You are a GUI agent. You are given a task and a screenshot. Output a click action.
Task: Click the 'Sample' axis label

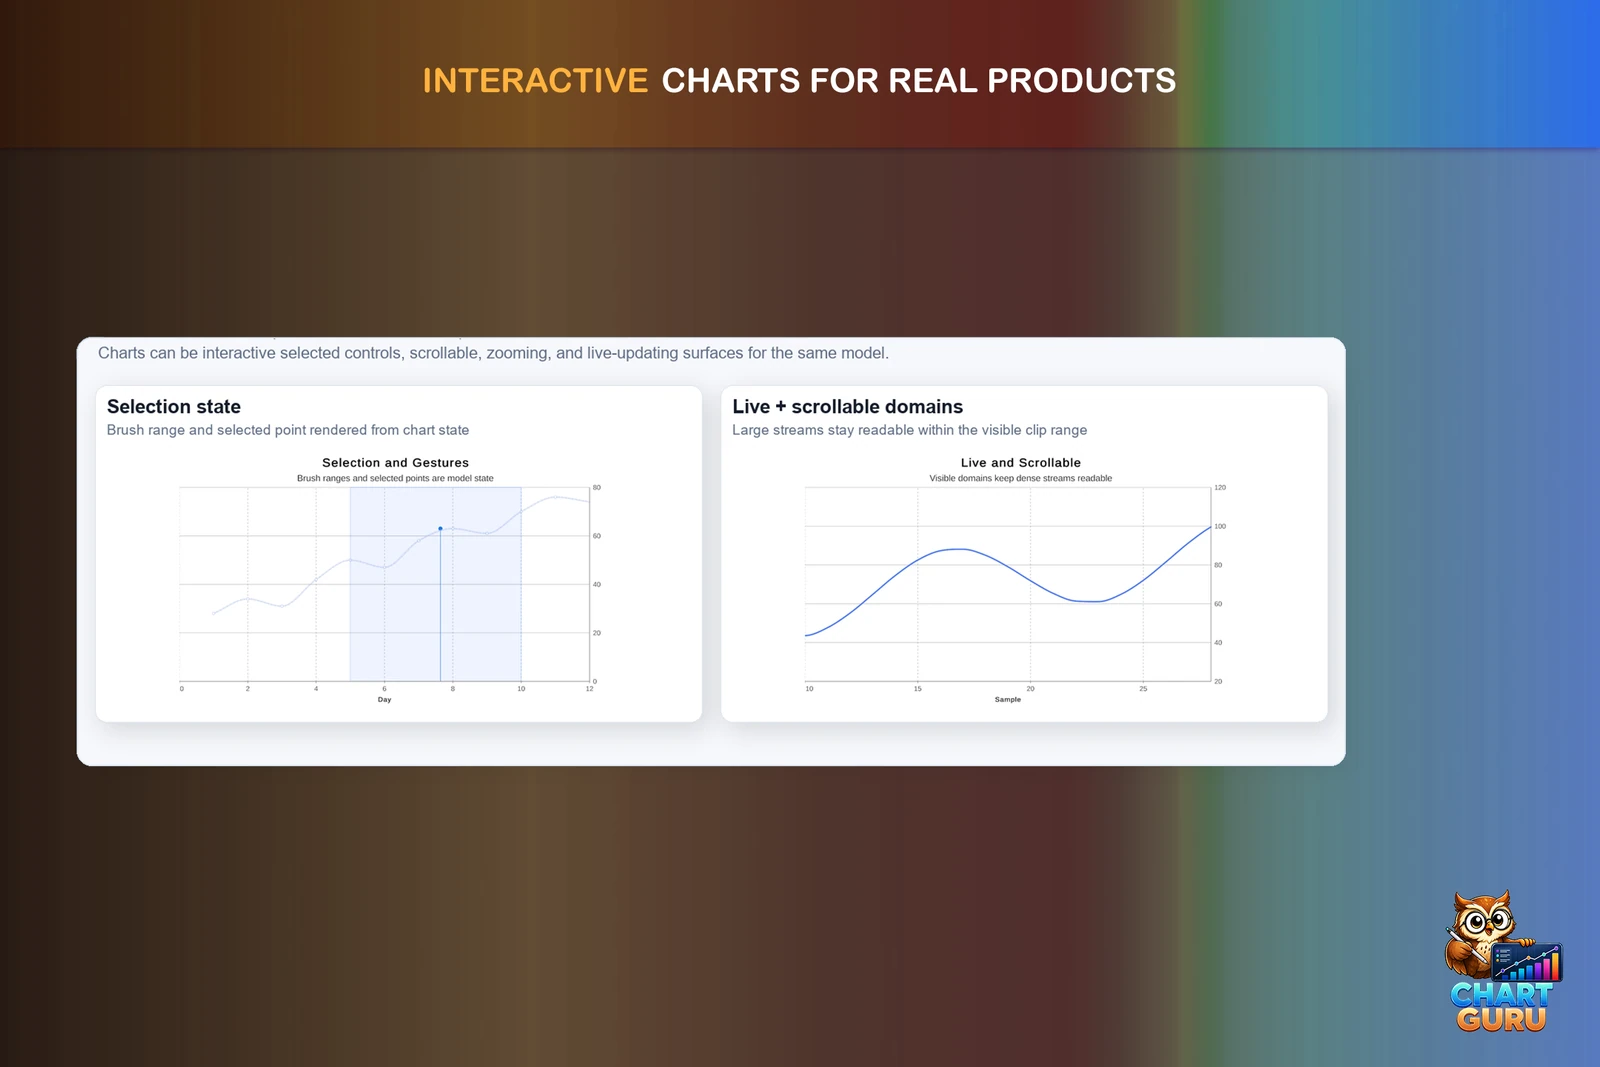tap(1008, 700)
